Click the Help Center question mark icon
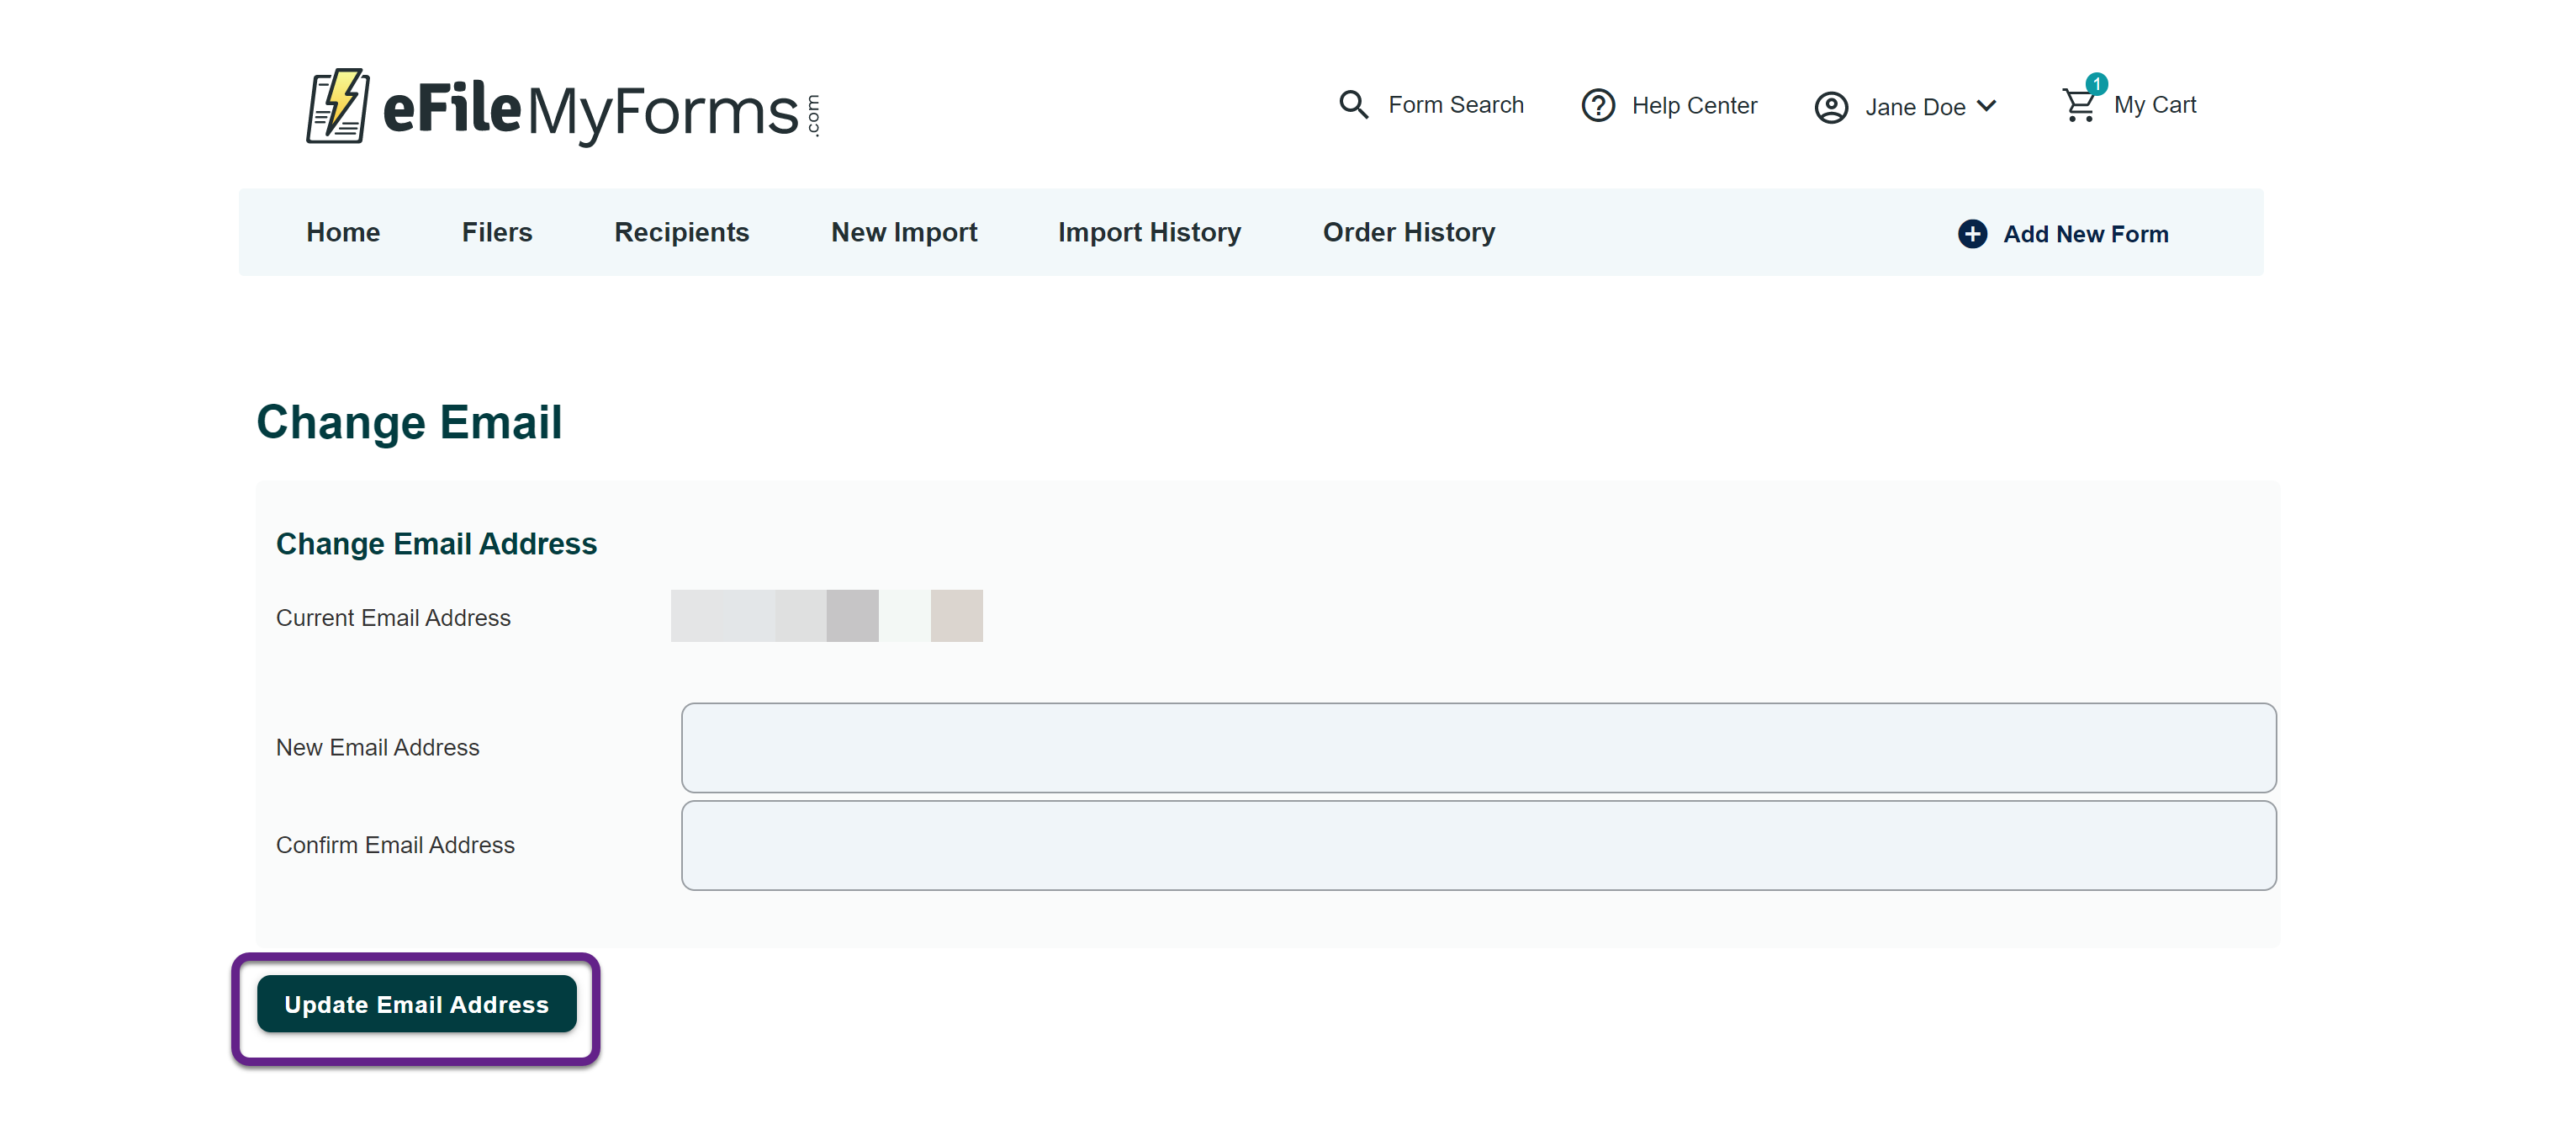The height and width of the screenshot is (1140, 2576). (1597, 105)
